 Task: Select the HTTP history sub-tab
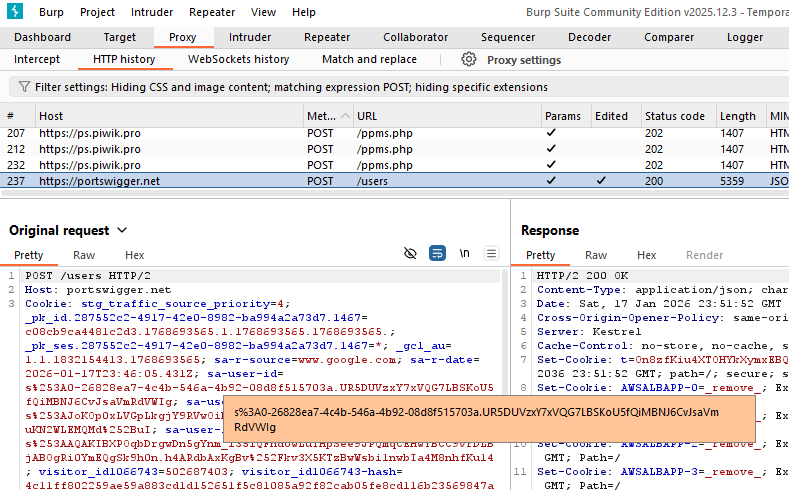124,59
